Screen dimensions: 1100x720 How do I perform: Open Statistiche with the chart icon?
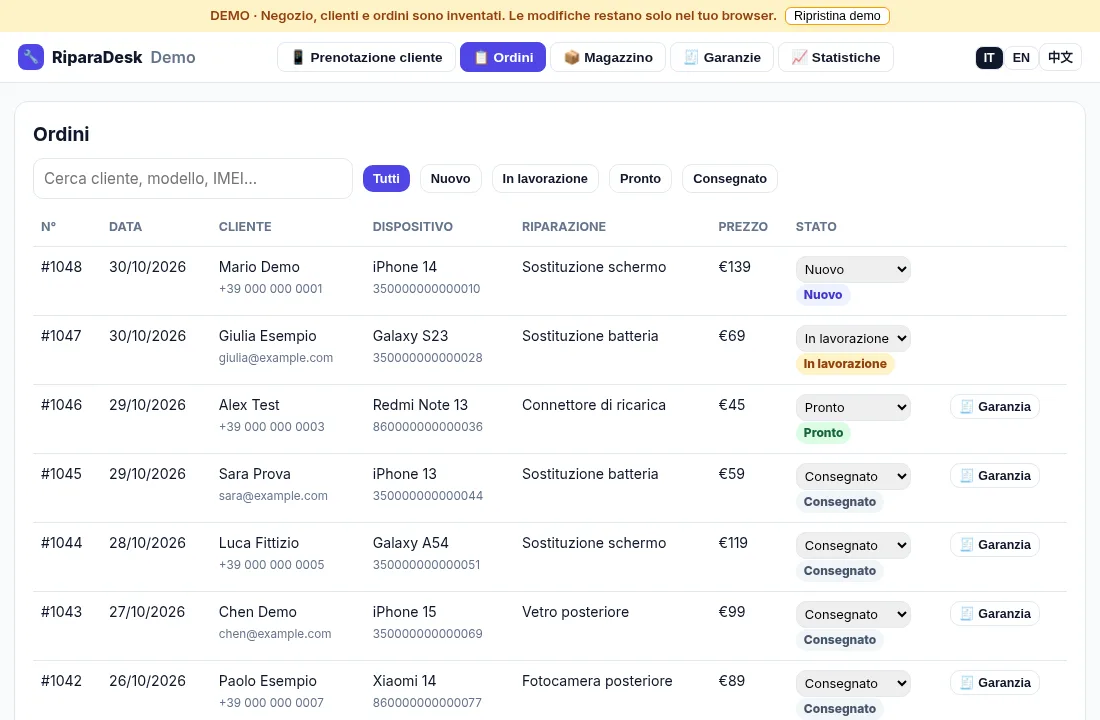(836, 58)
